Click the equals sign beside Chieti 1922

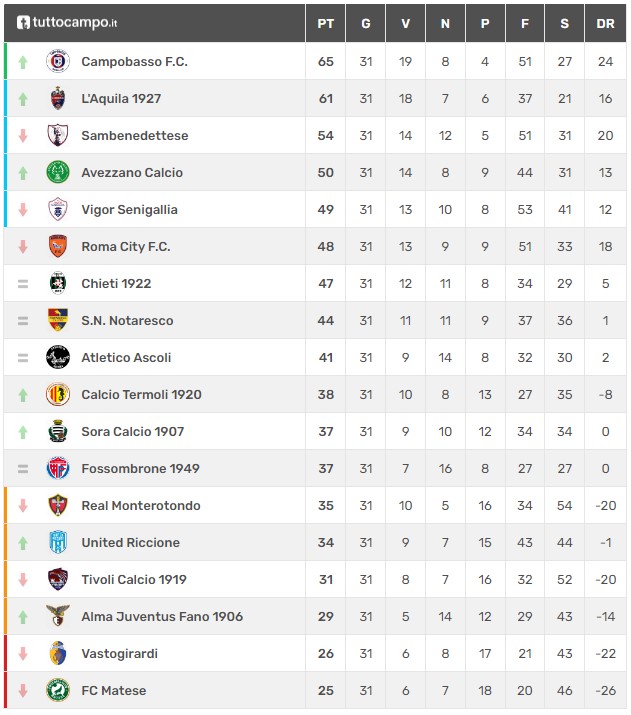tap(23, 284)
